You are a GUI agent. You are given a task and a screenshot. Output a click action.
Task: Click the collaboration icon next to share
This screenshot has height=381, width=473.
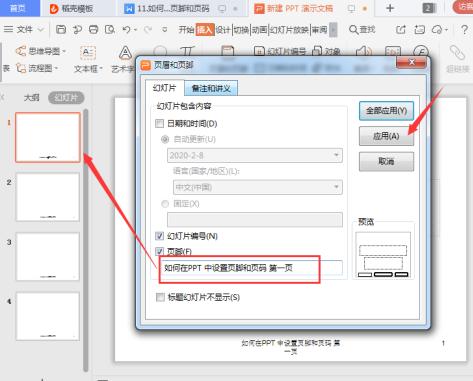(419, 30)
